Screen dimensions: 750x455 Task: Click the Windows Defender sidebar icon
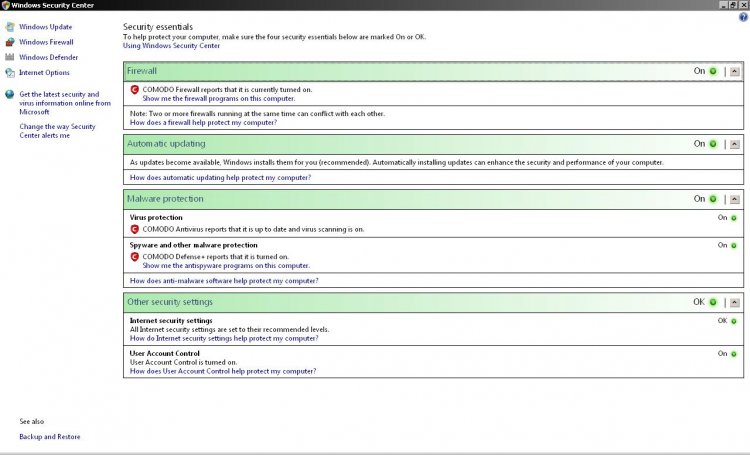[10, 57]
